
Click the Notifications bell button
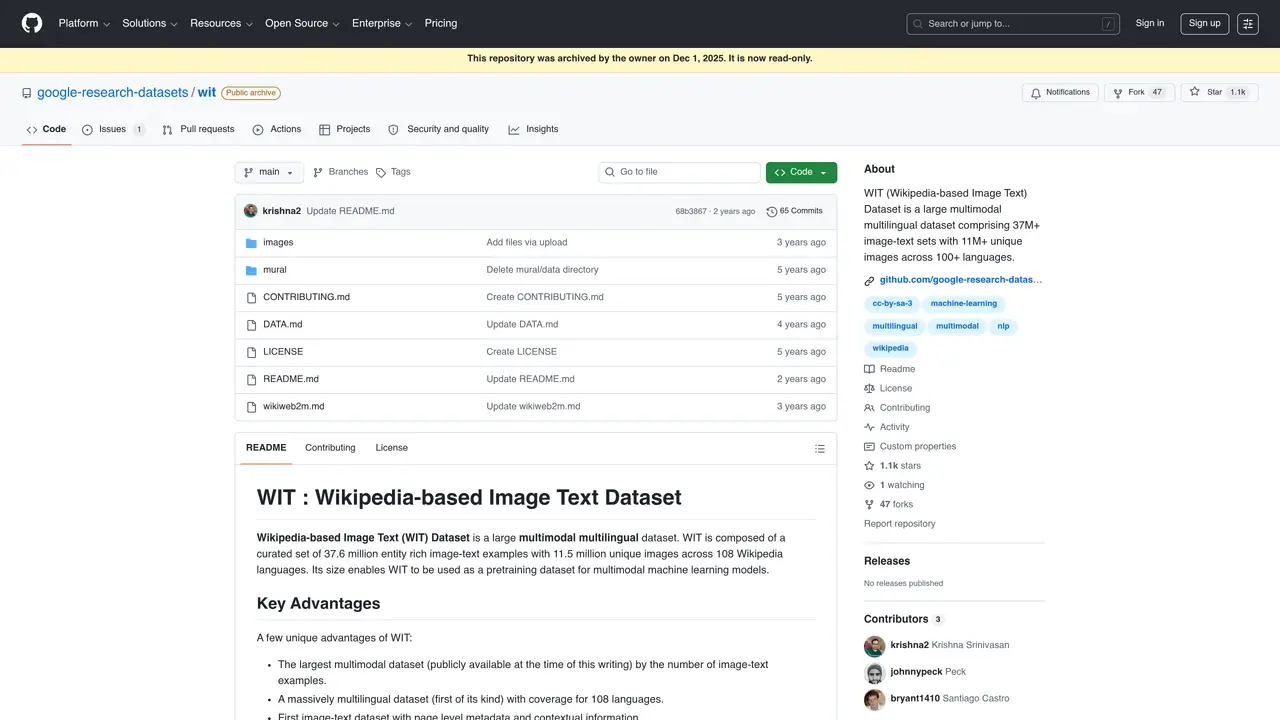1060,92
